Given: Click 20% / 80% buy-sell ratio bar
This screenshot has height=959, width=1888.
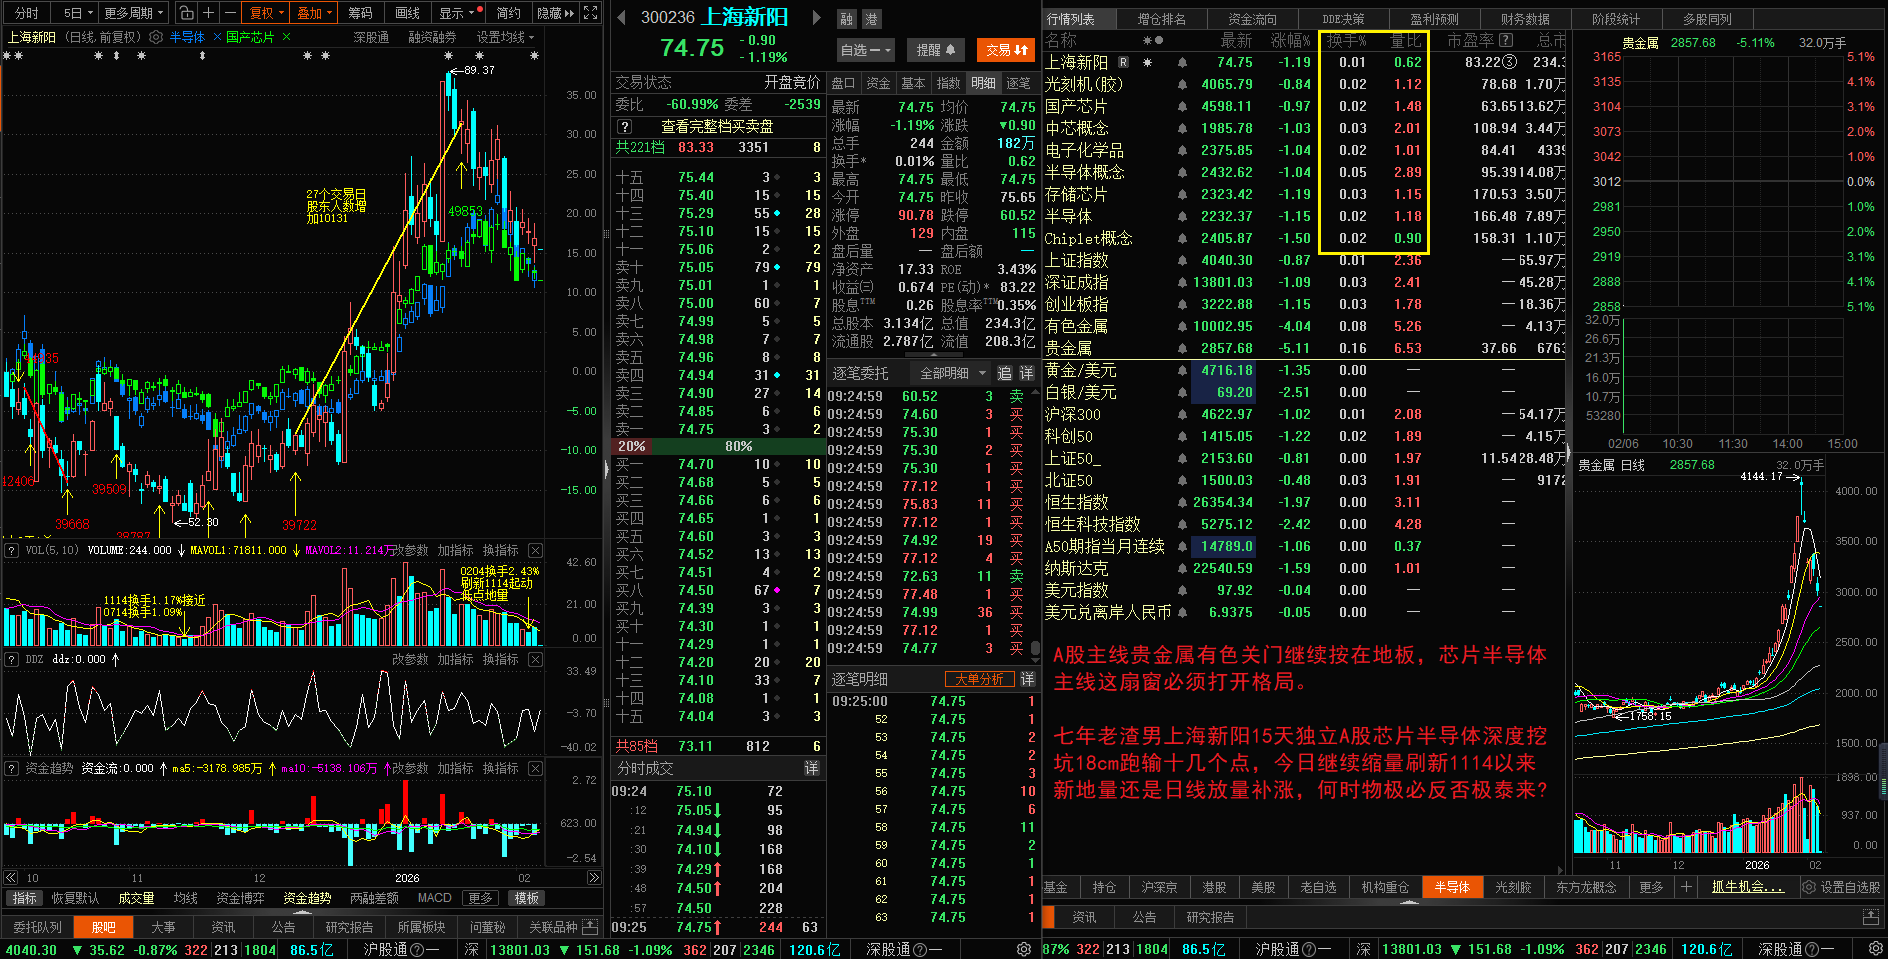Looking at the screenshot, I should pyautogui.click(x=717, y=446).
